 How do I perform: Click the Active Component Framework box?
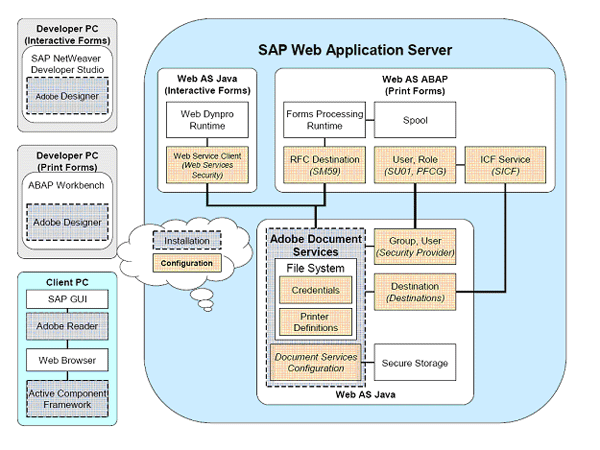click(67, 399)
